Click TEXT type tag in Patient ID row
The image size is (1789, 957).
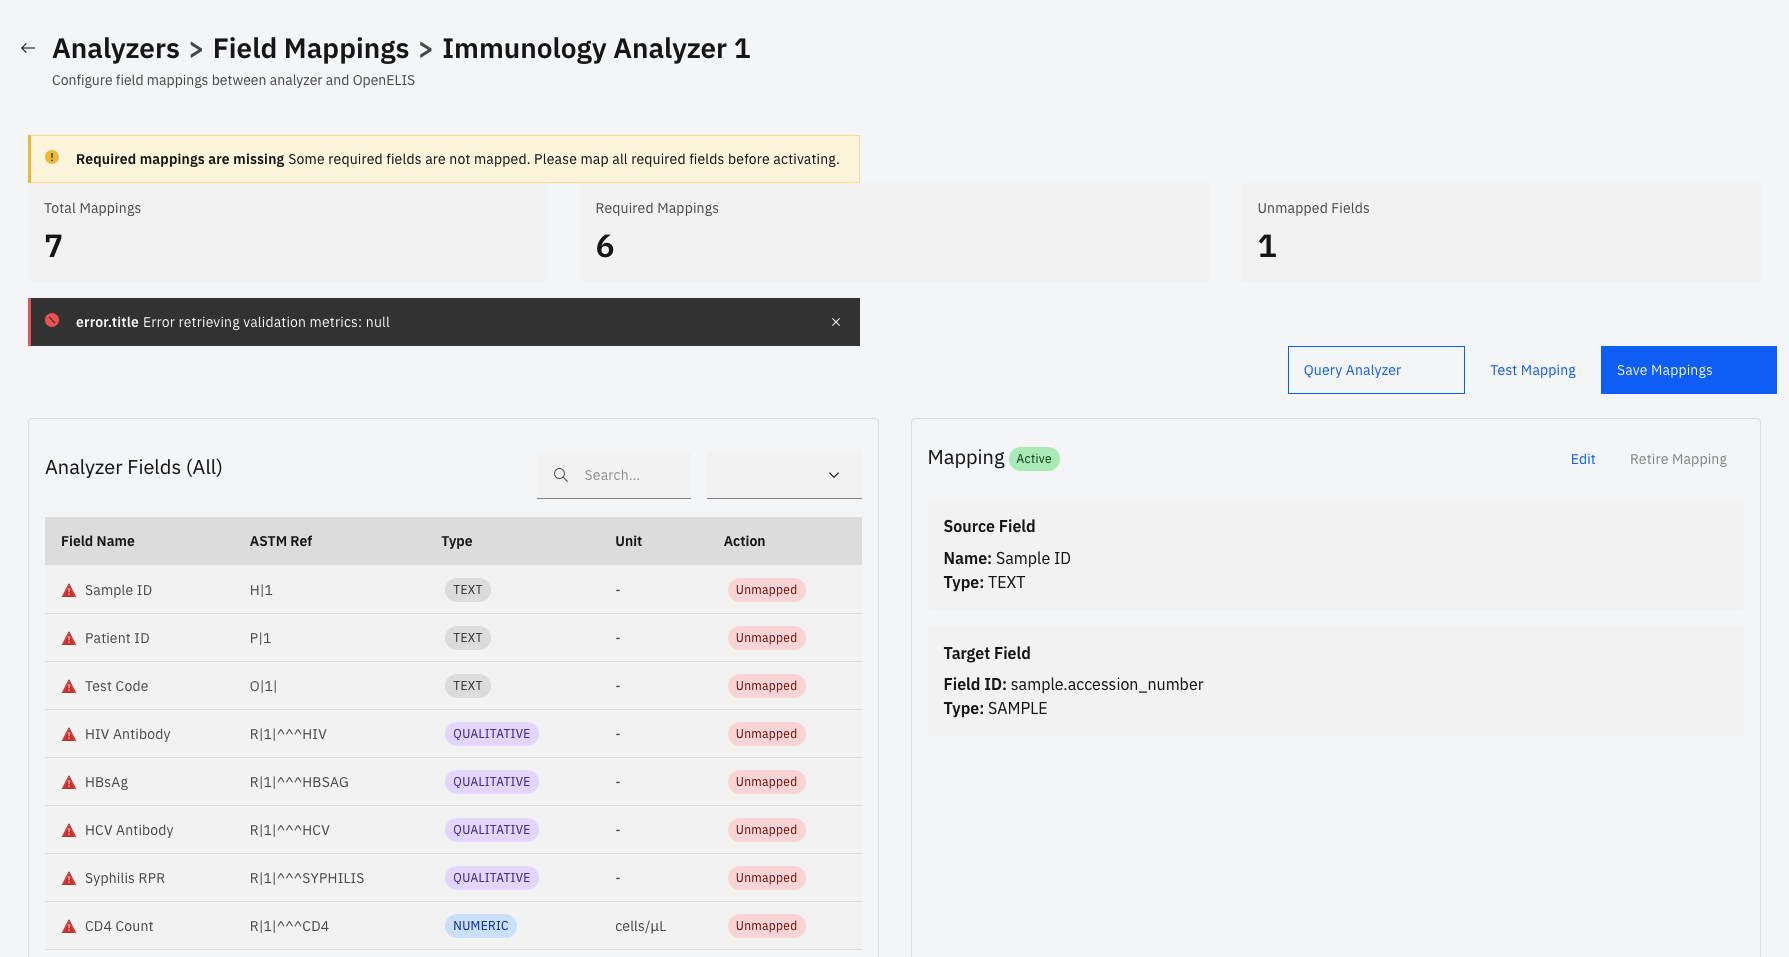467,638
